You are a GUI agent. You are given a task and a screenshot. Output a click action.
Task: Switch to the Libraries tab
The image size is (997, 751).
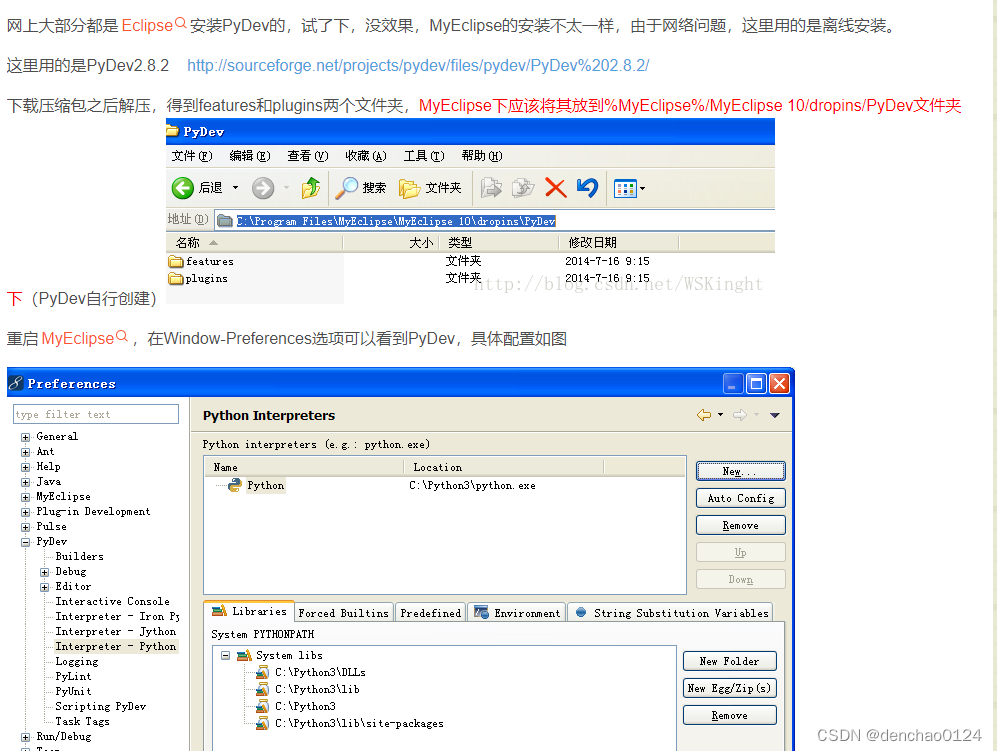(x=249, y=611)
